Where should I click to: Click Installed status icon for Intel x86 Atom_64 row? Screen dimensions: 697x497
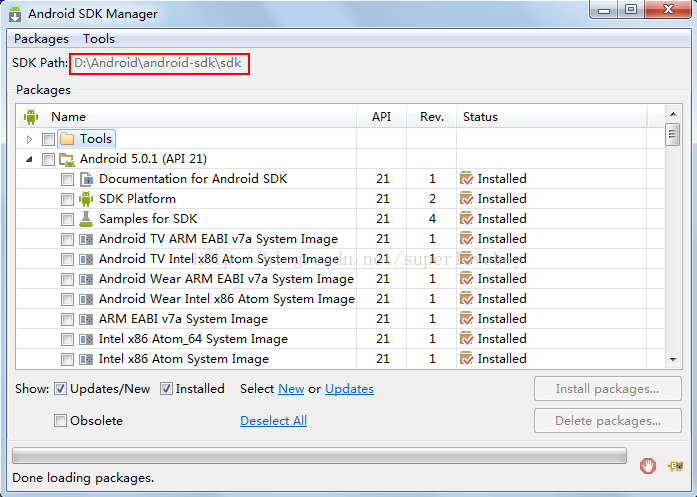pos(466,339)
